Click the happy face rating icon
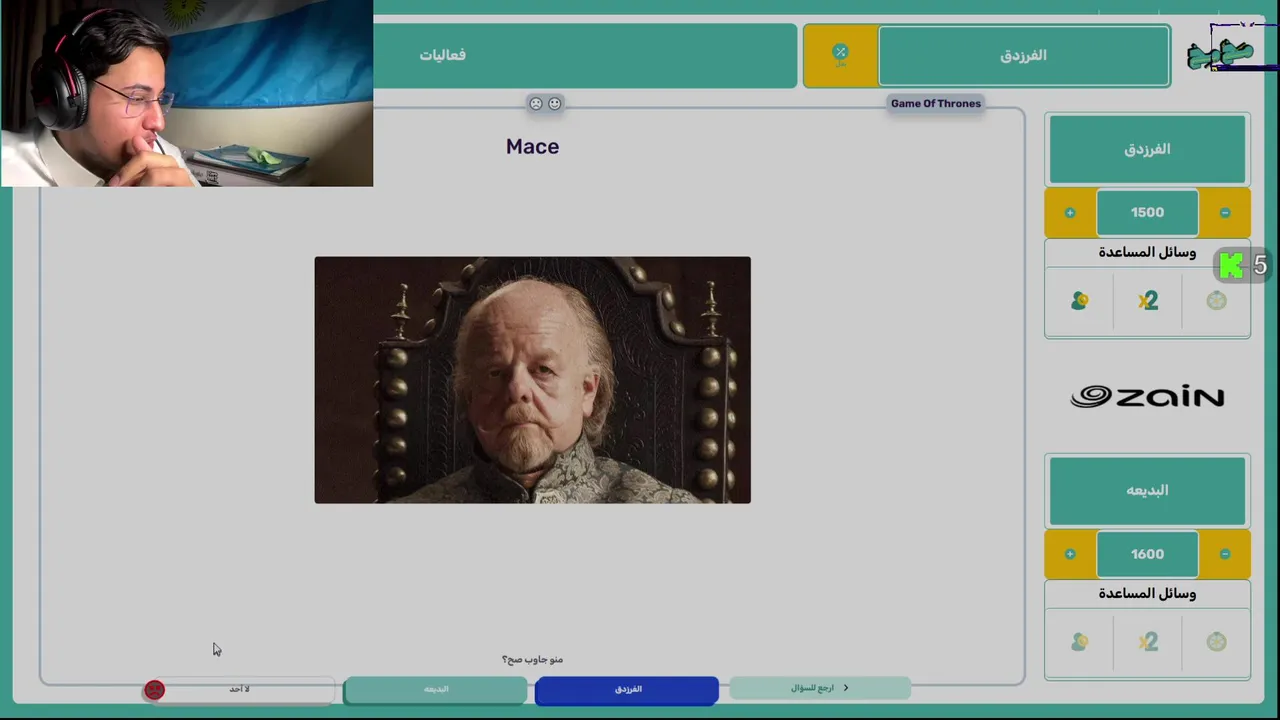Screen dimensions: 1280x720 point(555,103)
